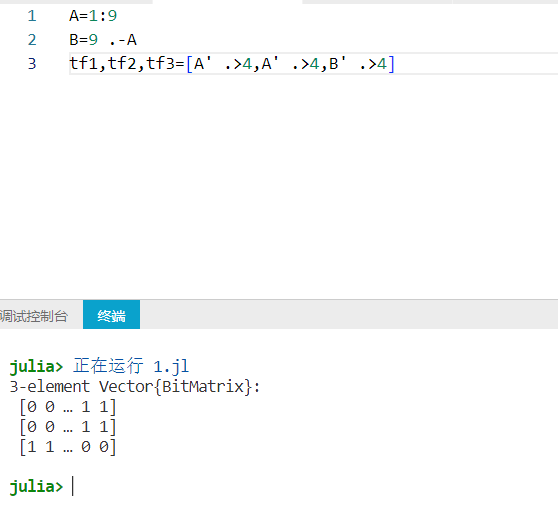Viewport: 558px width, 528px height.
Task: Click the second [0 0 … 1 1] output row
Action: pos(68,427)
